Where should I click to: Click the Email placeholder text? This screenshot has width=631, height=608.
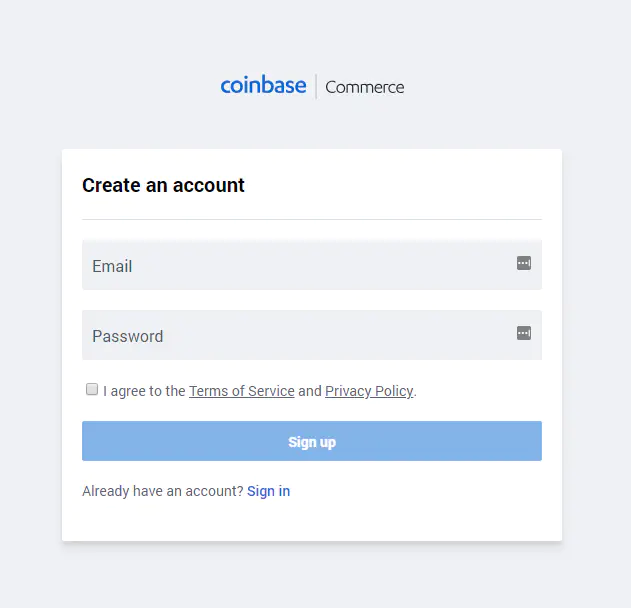pos(112,266)
